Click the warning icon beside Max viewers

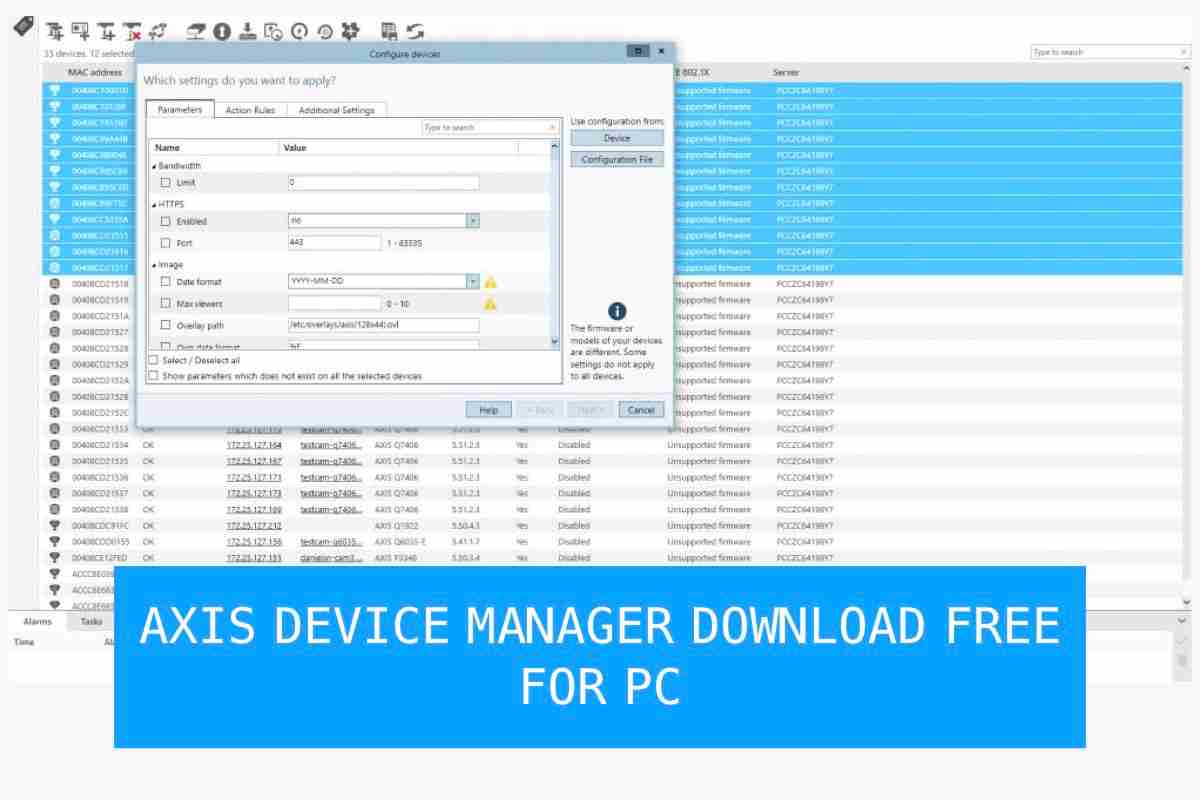[490, 303]
